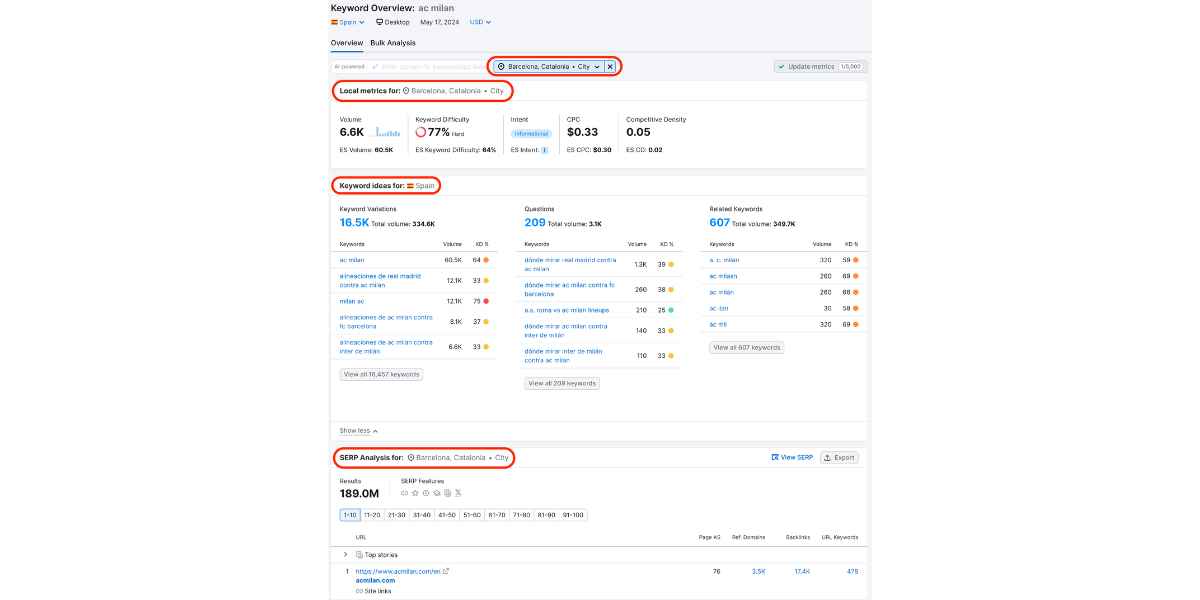Click the '60.5K' volume cell of 'ac milan'

[x=453, y=260]
